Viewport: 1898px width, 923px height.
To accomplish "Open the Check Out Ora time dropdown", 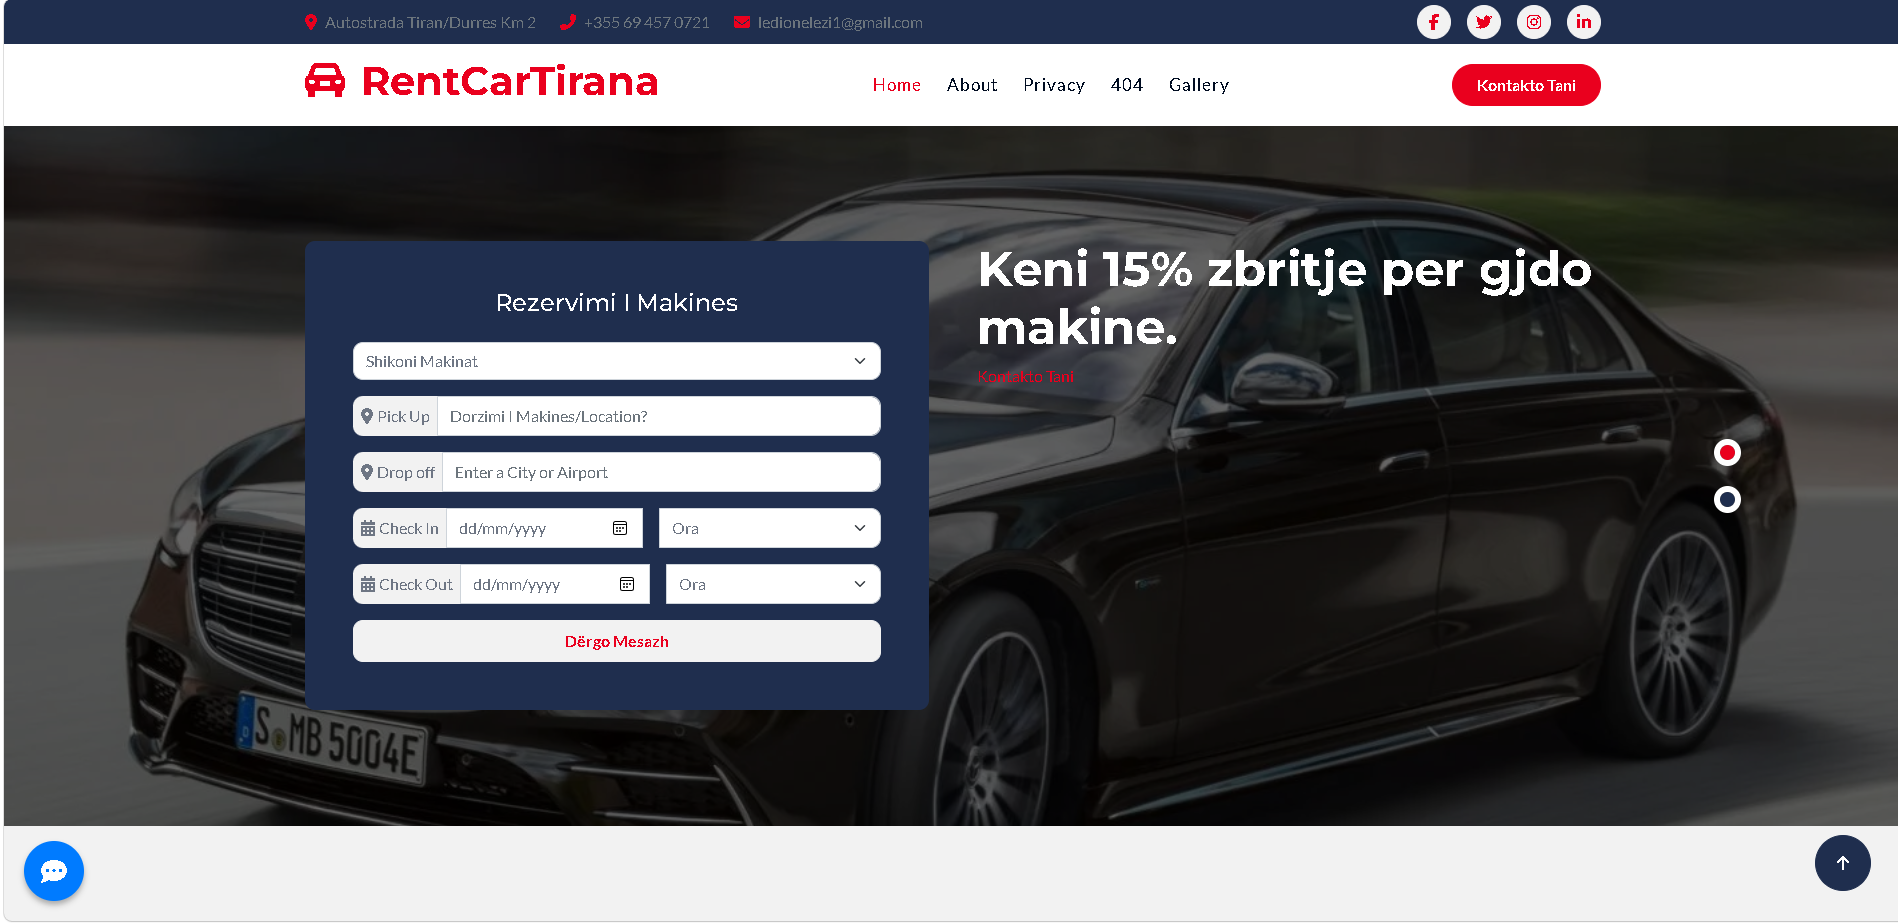I will tap(772, 584).
